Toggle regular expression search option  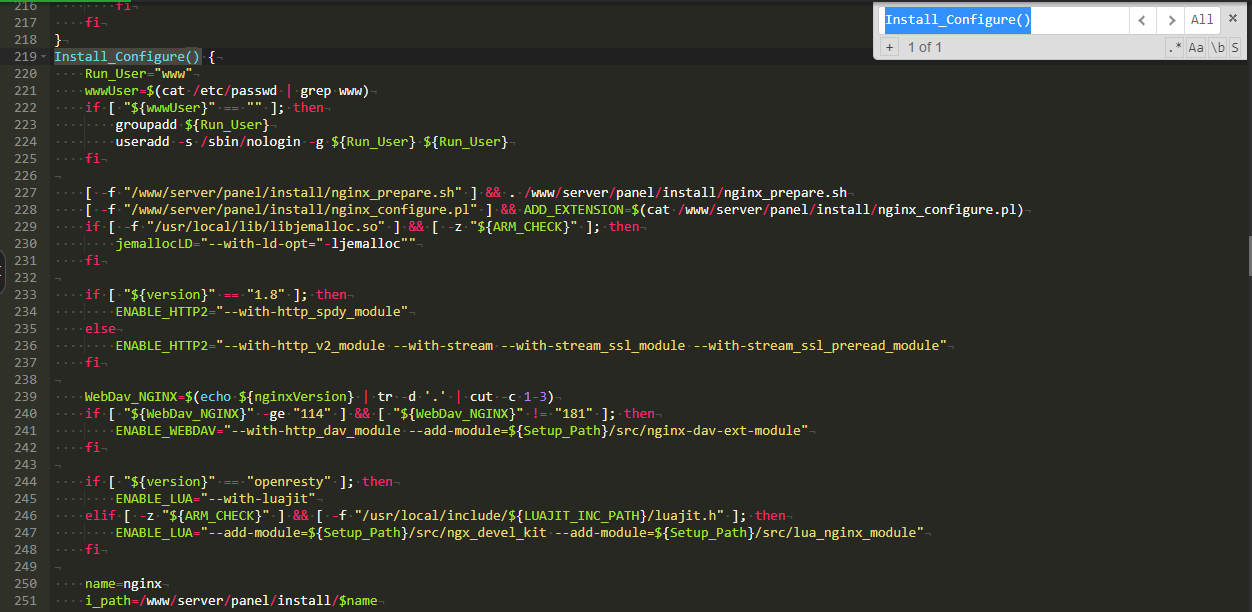pyautogui.click(x=1174, y=47)
